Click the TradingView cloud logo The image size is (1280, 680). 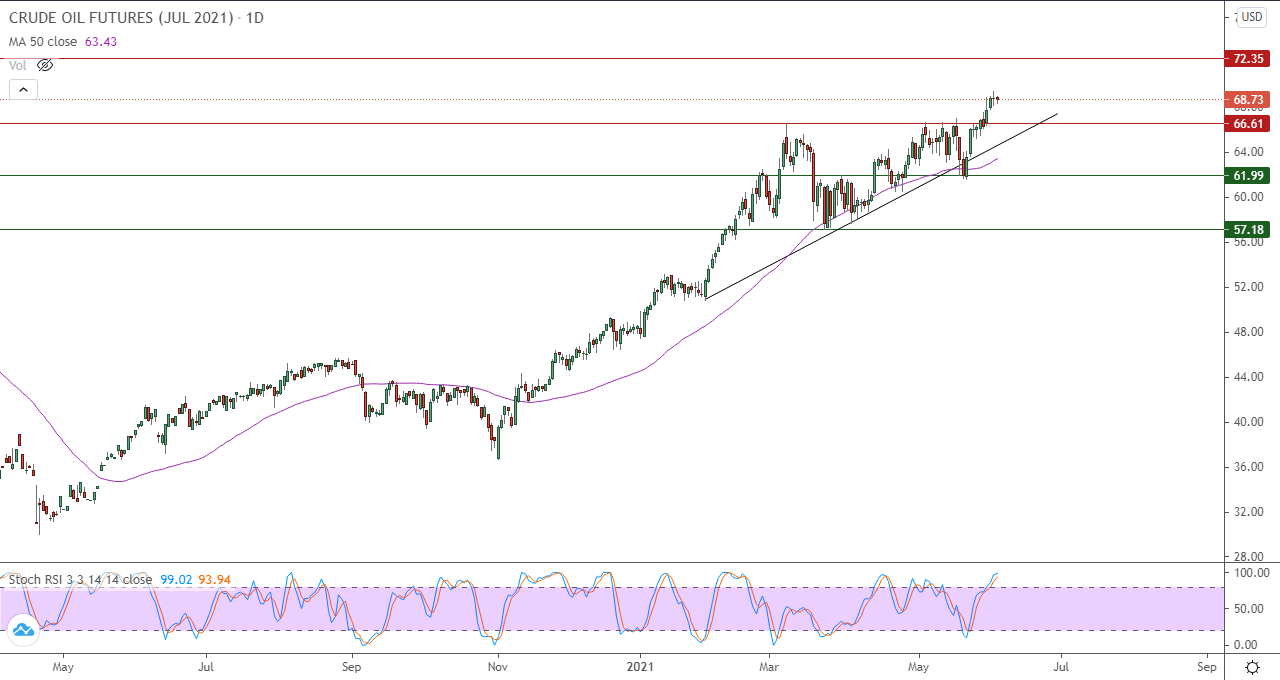click(23, 630)
